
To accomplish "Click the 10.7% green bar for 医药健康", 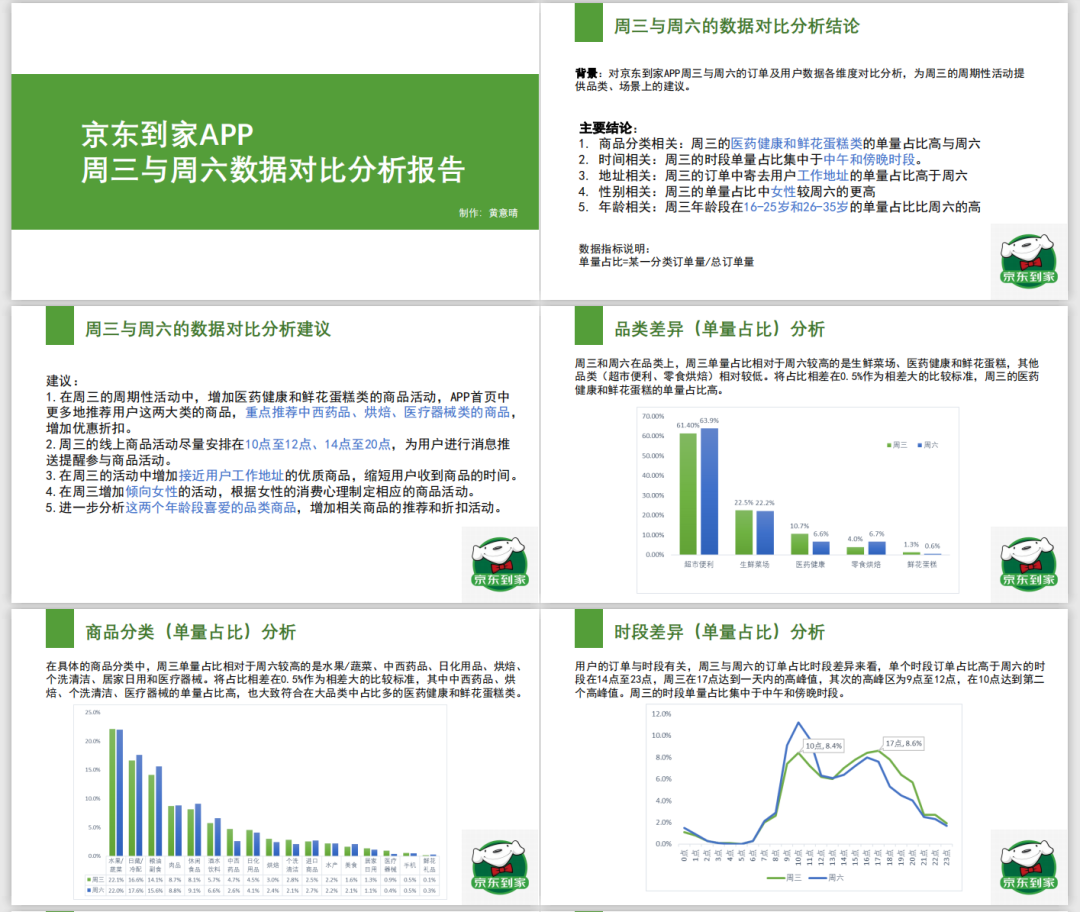I will (x=800, y=544).
